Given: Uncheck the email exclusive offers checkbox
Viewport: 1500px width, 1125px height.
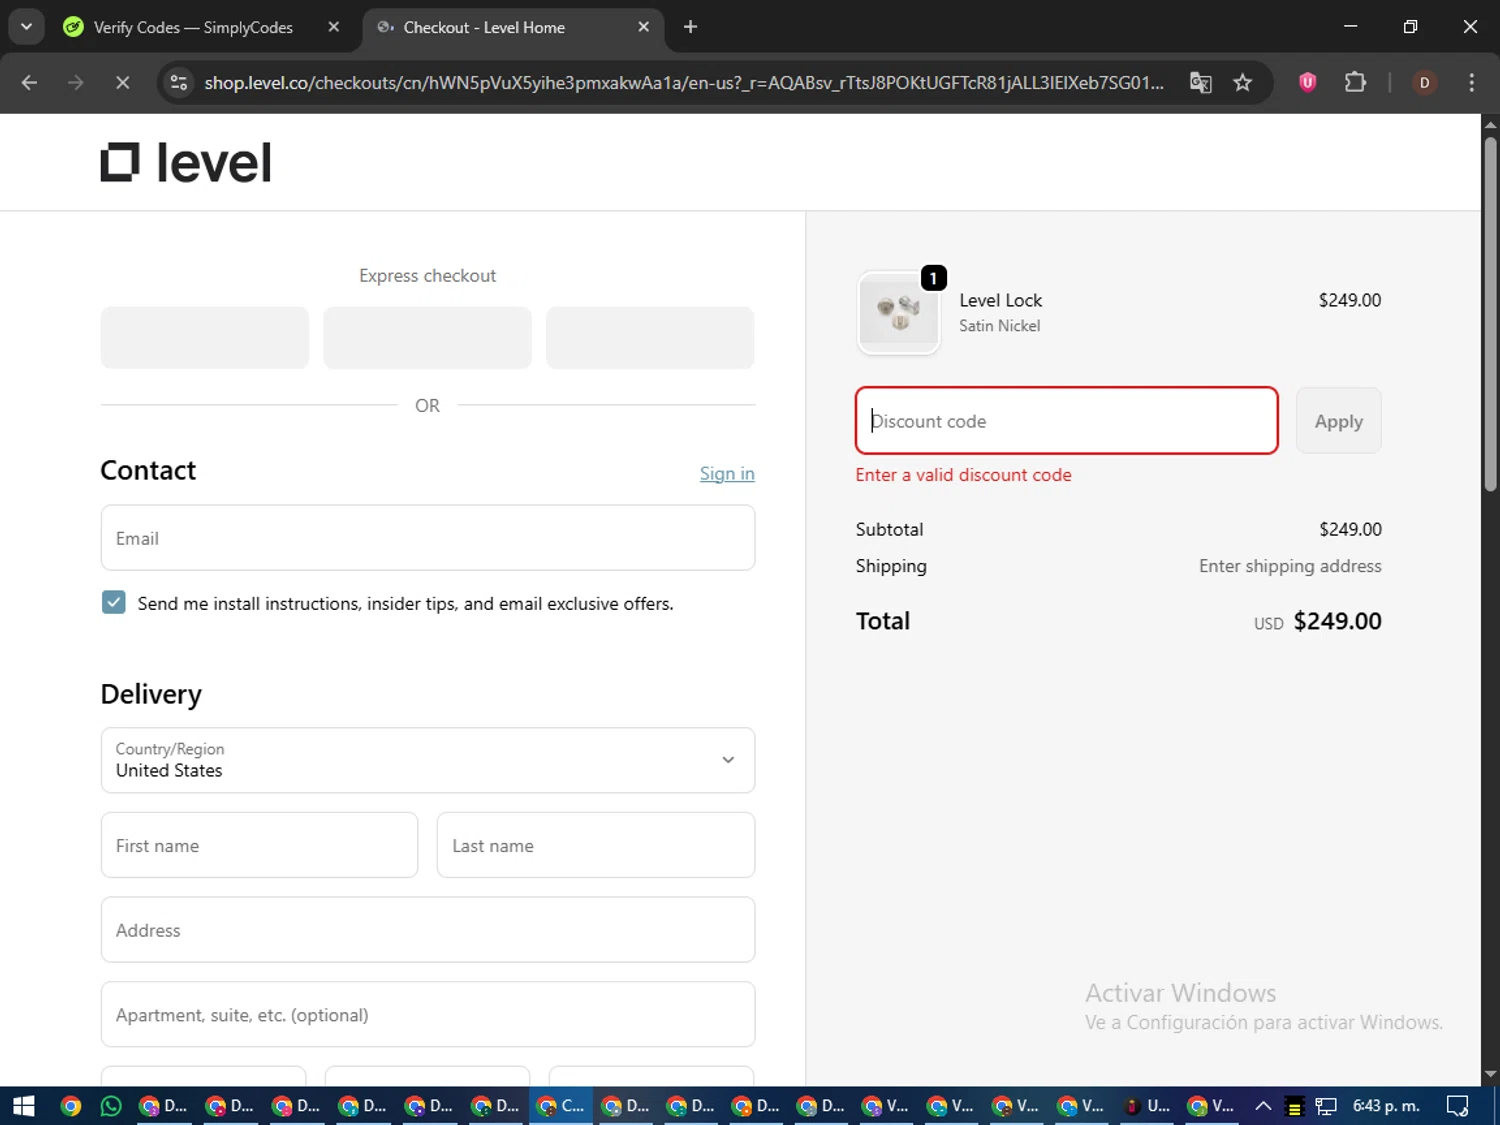Looking at the screenshot, I should [x=114, y=603].
